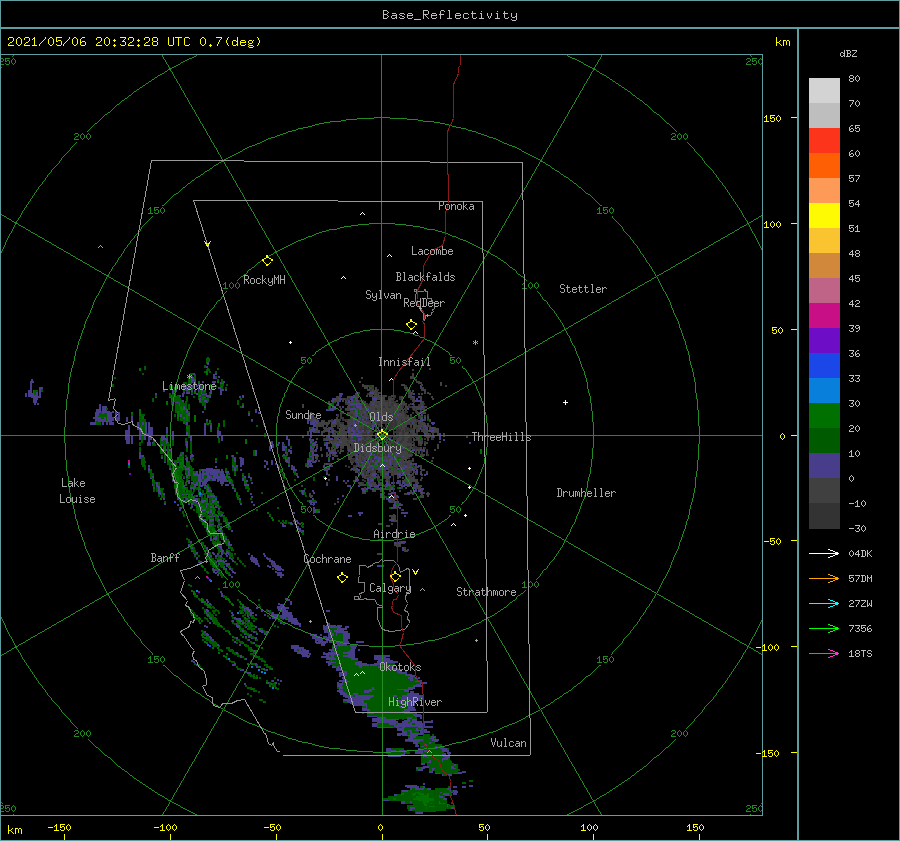Select the yellow diamond marker near RockyMH

267,261
